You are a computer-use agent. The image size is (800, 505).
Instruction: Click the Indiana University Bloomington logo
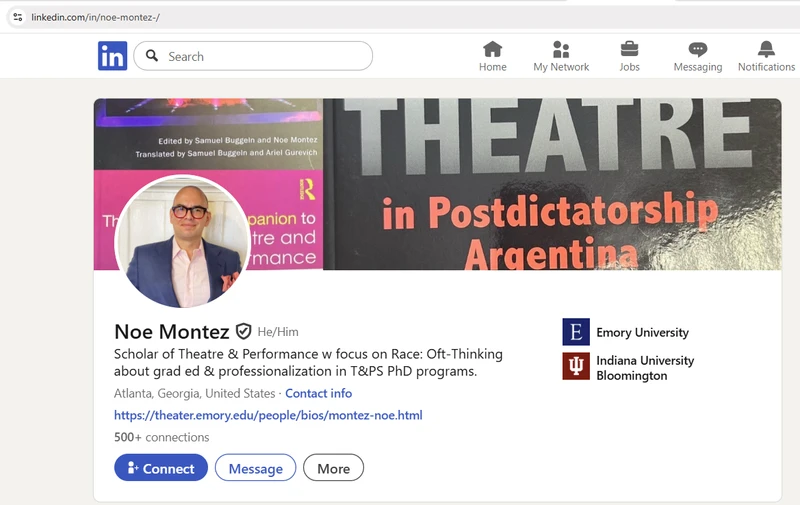tap(576, 367)
